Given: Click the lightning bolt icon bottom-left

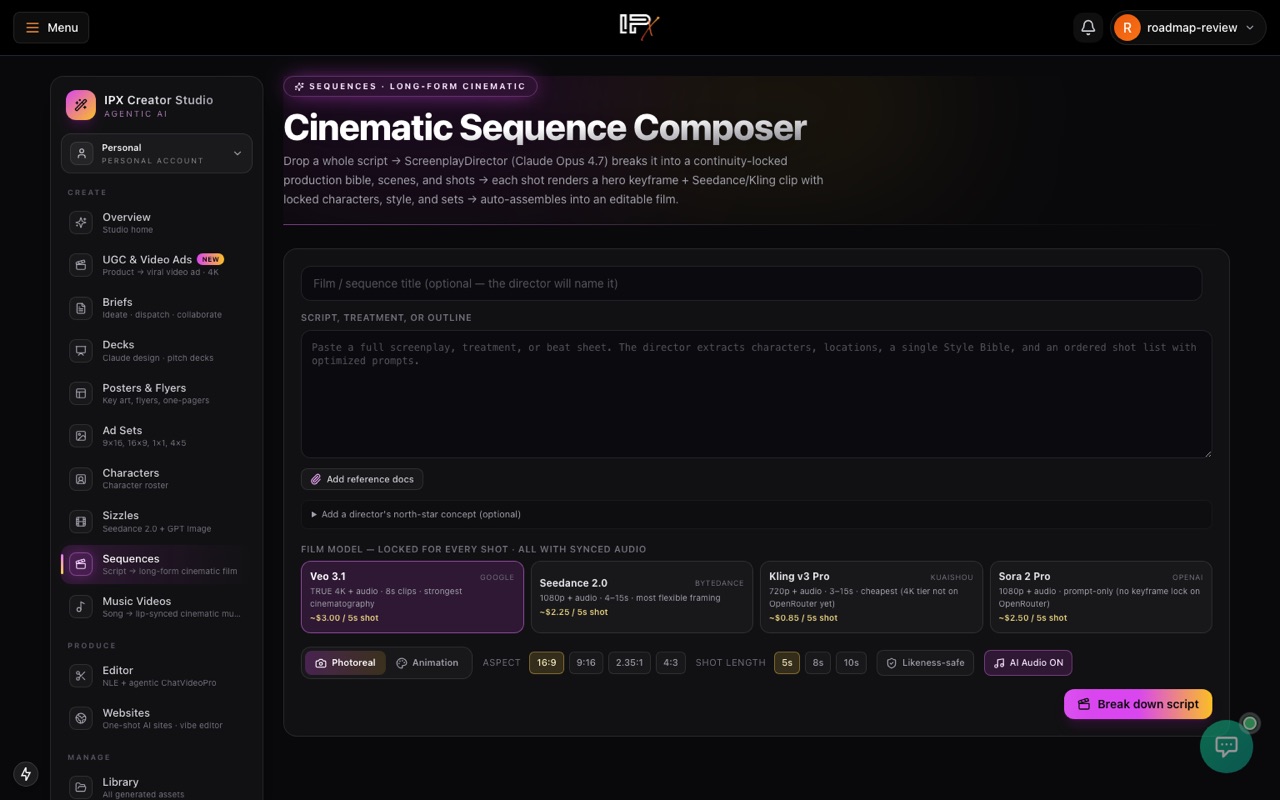Looking at the screenshot, I should [26, 774].
